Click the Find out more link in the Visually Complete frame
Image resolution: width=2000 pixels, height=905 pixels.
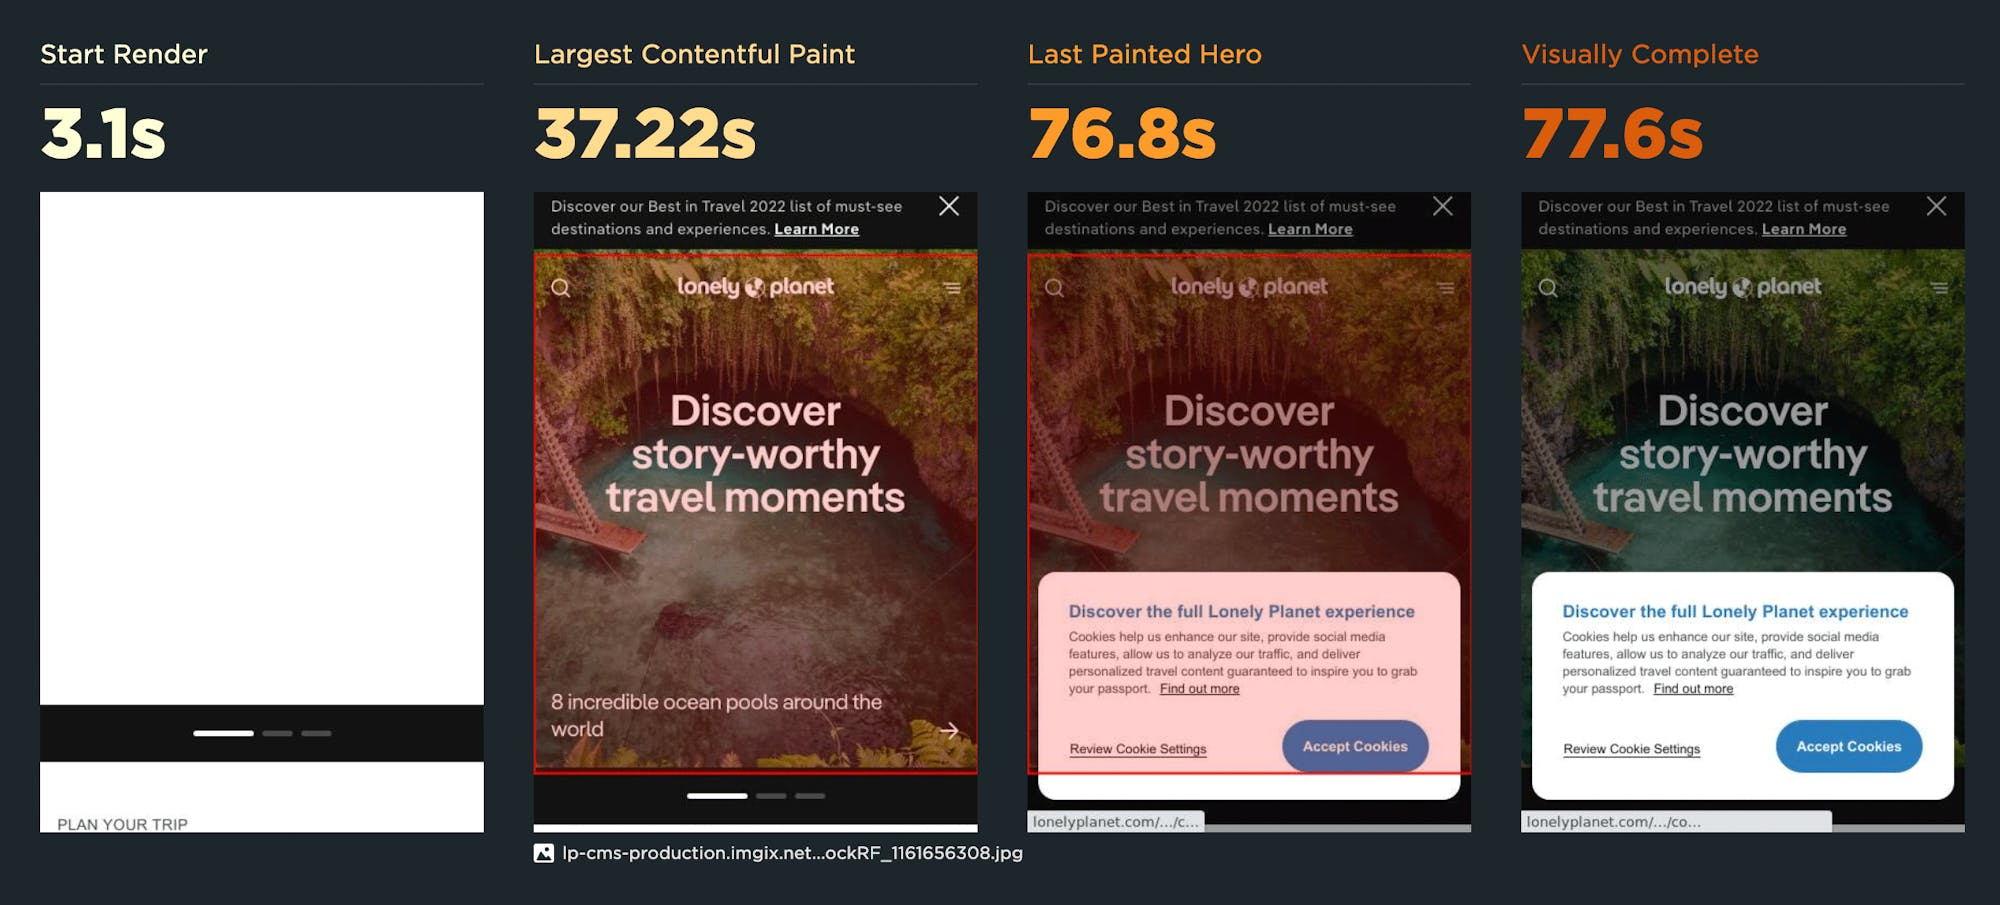[x=1693, y=688]
